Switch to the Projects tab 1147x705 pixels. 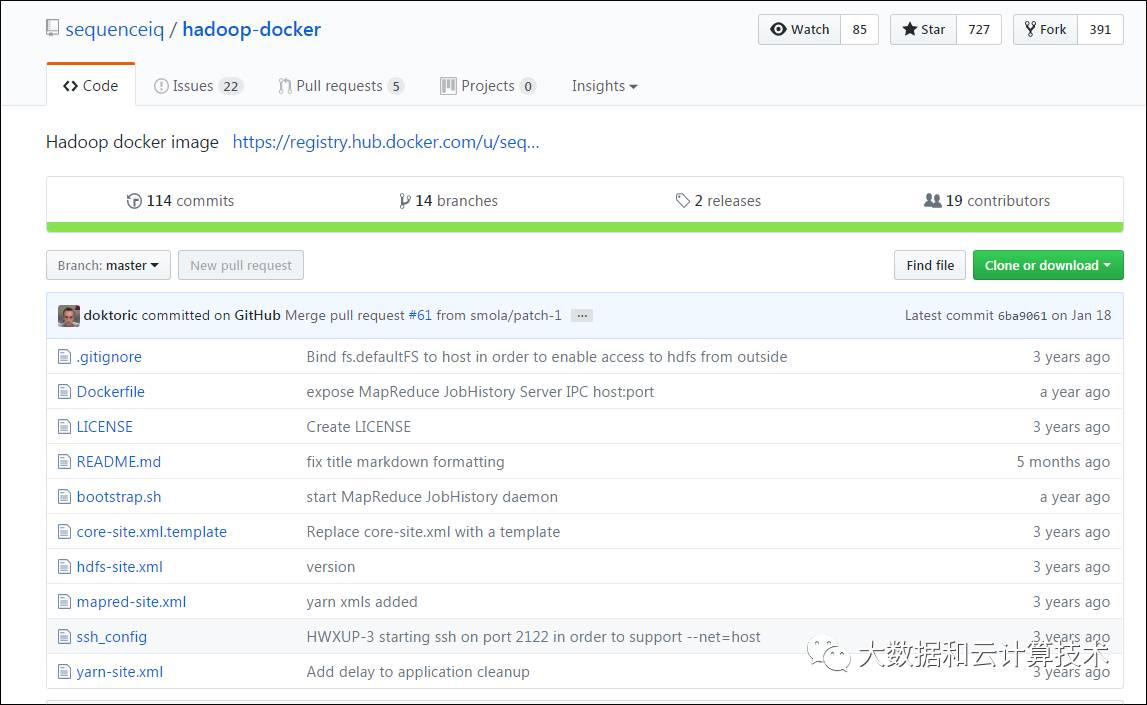[x=488, y=86]
